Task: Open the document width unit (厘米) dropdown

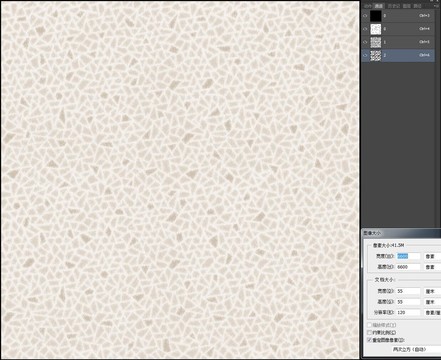Action: point(432,291)
